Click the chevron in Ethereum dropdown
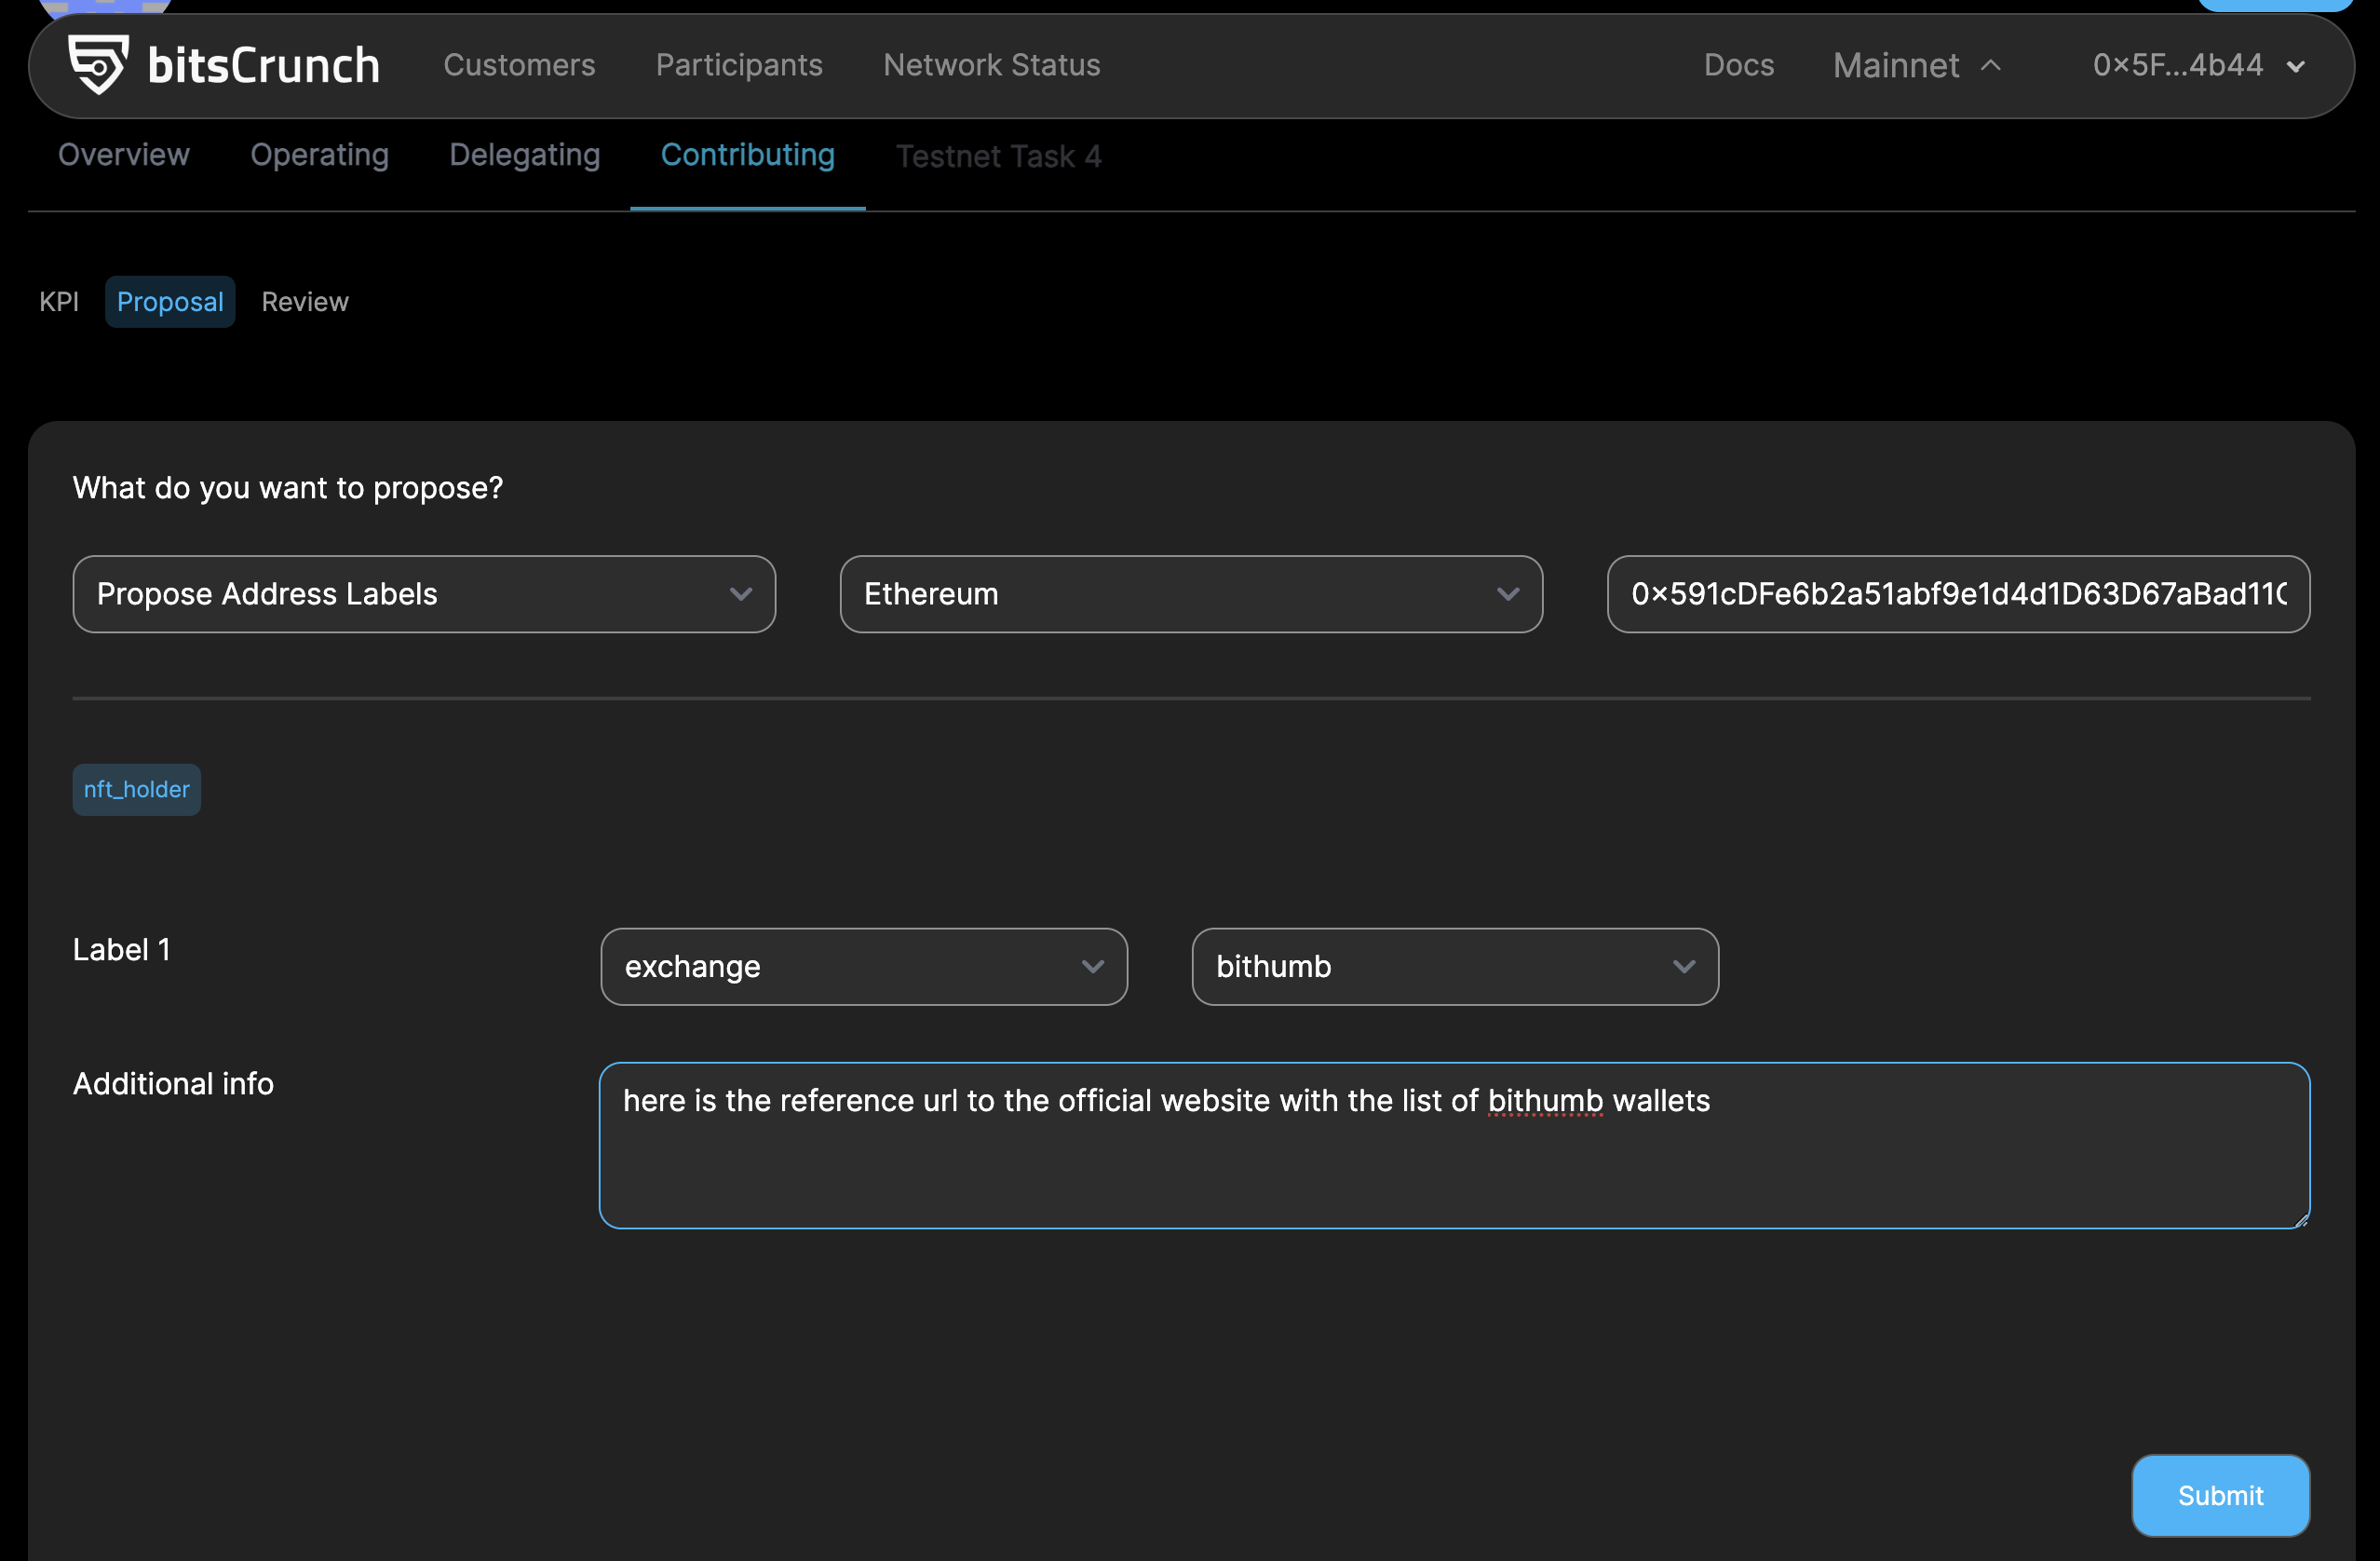The image size is (2380, 1561). click(x=1508, y=594)
